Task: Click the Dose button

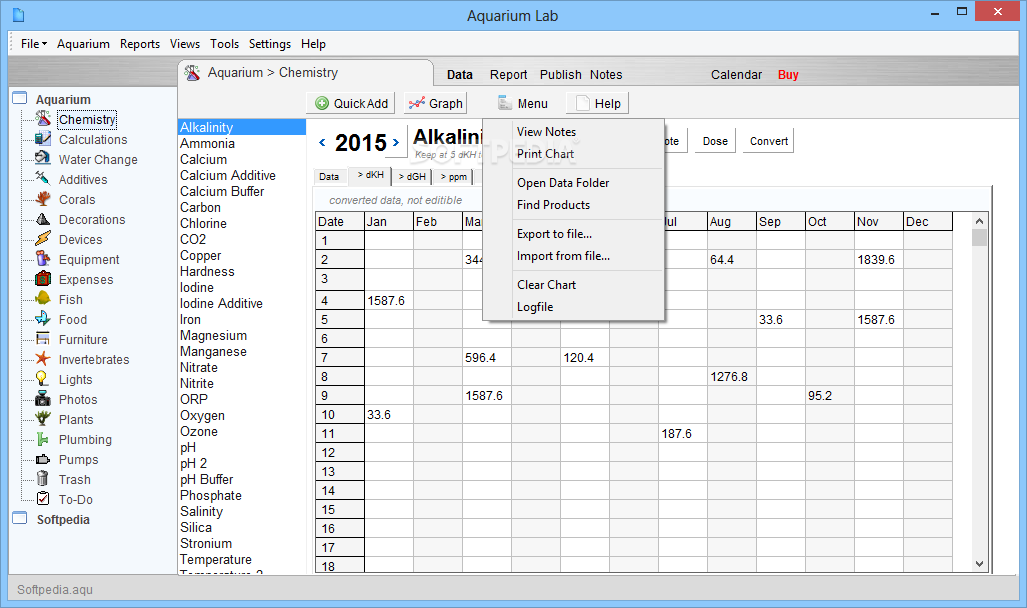Action: (715, 141)
